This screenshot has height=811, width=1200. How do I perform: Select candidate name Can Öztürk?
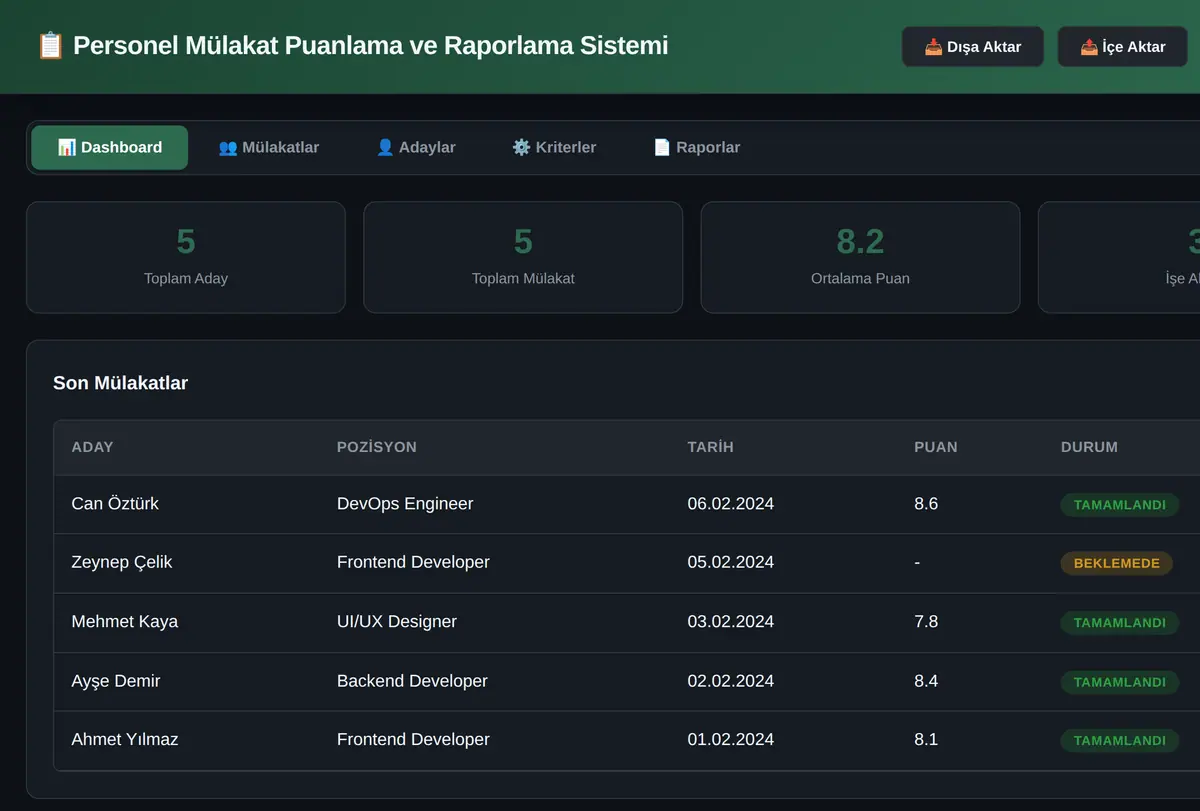pos(115,504)
